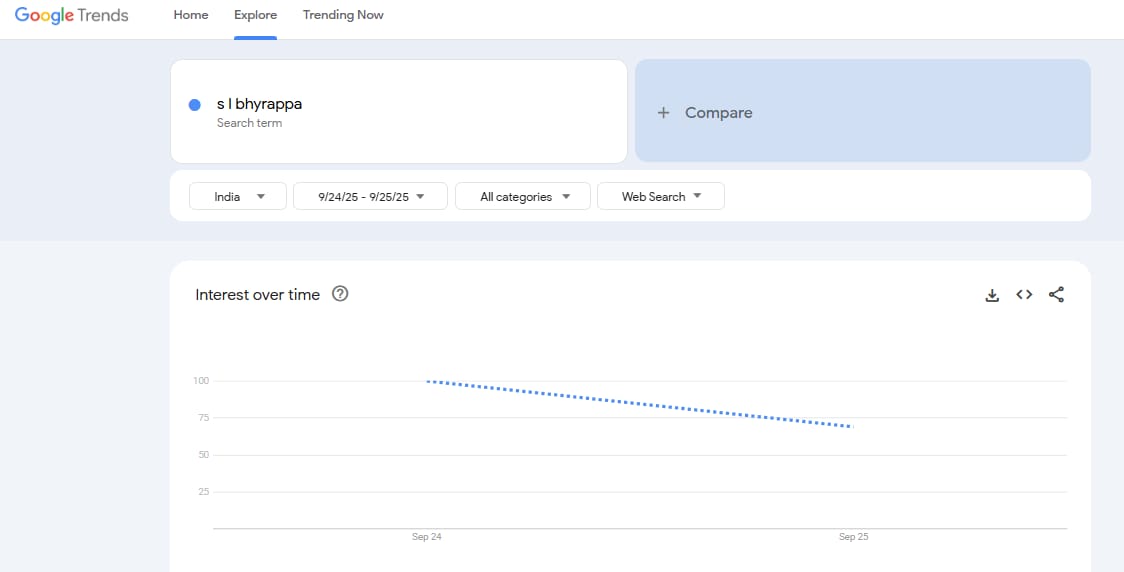Click the Google Trends logo
This screenshot has width=1124, height=572.
(x=72, y=15)
